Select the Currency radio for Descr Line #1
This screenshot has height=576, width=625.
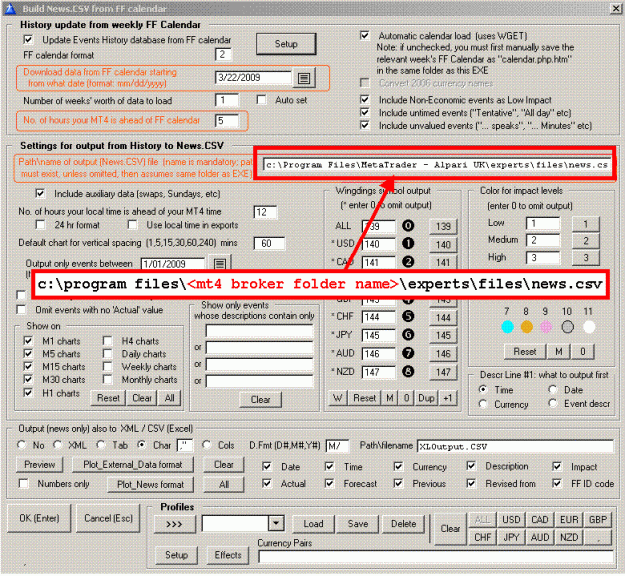483,404
